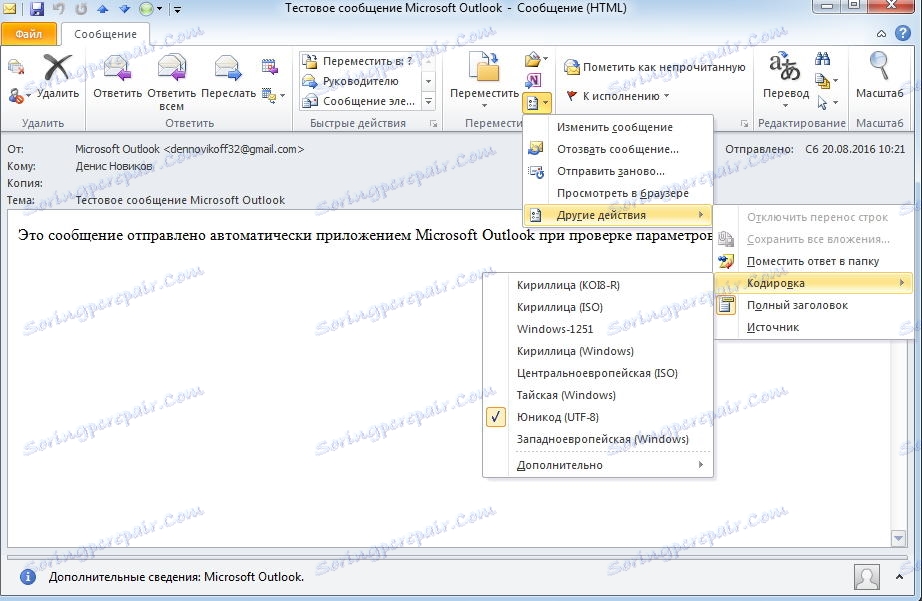Click the Previous item up arrow
Image resolution: width=922 pixels, height=601 pixels.
point(103,8)
